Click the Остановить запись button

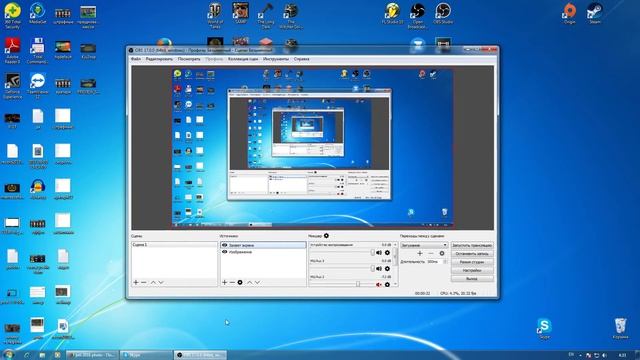(x=472, y=253)
